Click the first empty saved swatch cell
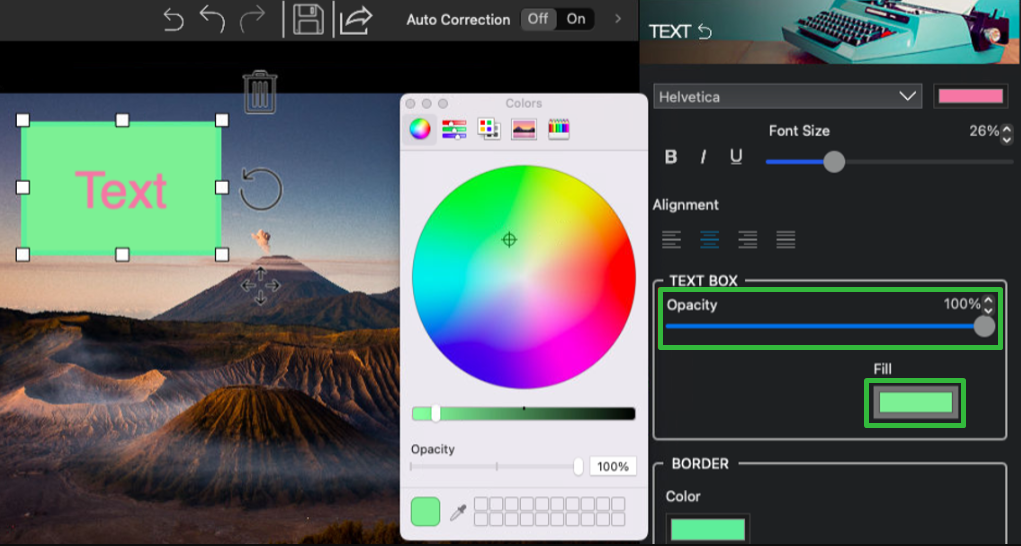 (481, 504)
